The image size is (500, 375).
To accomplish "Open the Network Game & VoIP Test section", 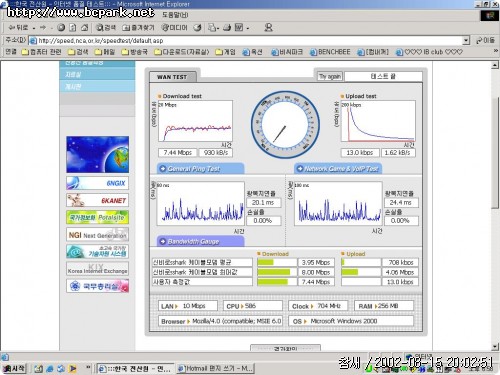I will click(338, 169).
